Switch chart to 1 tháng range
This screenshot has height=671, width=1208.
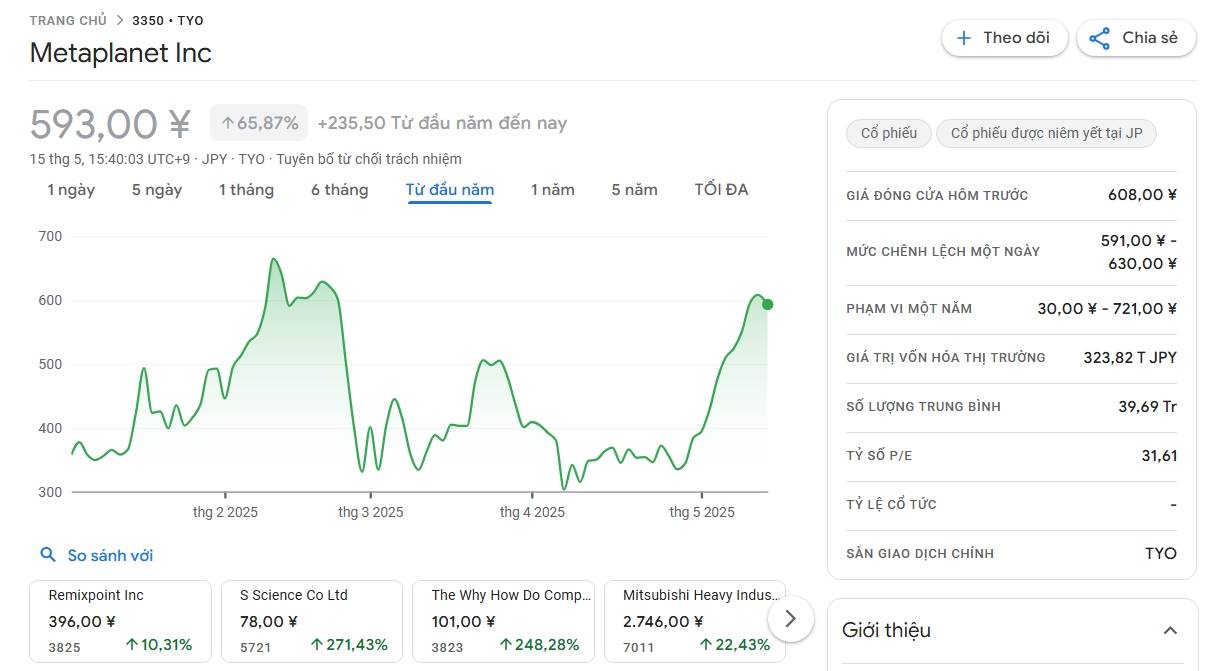[x=246, y=190]
